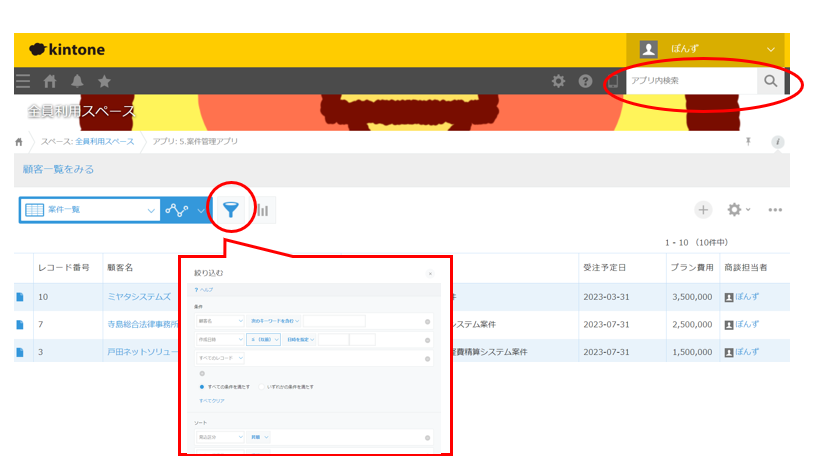Image resolution: width=827 pixels, height=471 pixels.
Task: Close the 絞り込む filter dialog
Action: click(x=430, y=273)
